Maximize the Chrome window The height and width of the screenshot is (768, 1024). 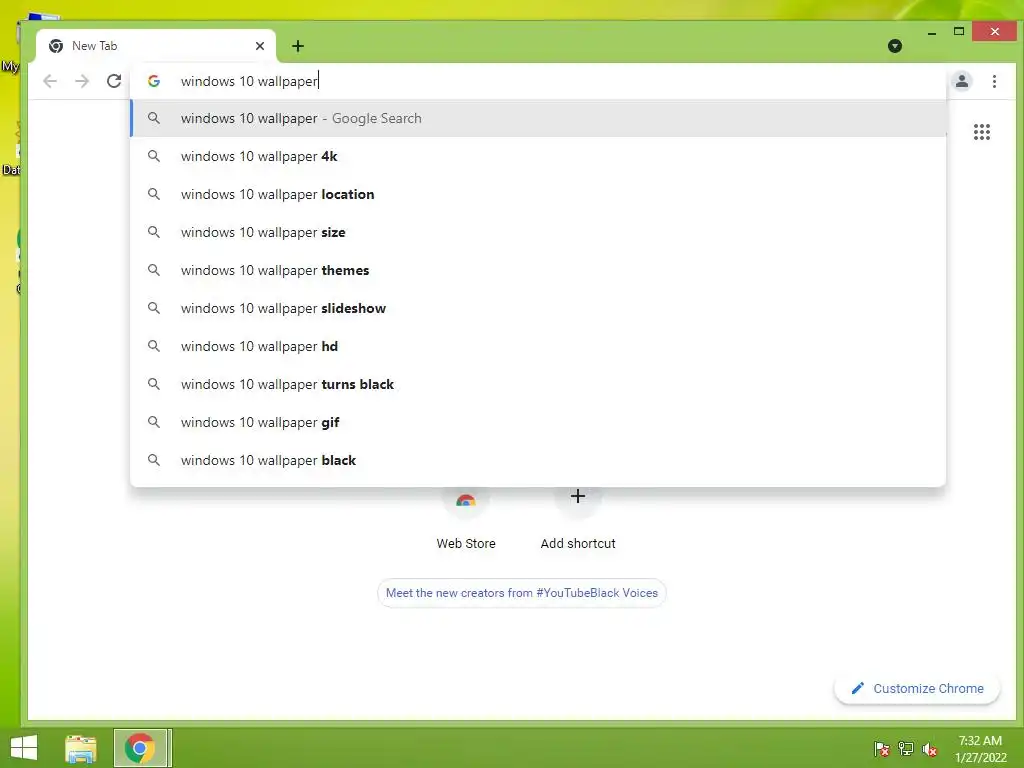(x=959, y=31)
